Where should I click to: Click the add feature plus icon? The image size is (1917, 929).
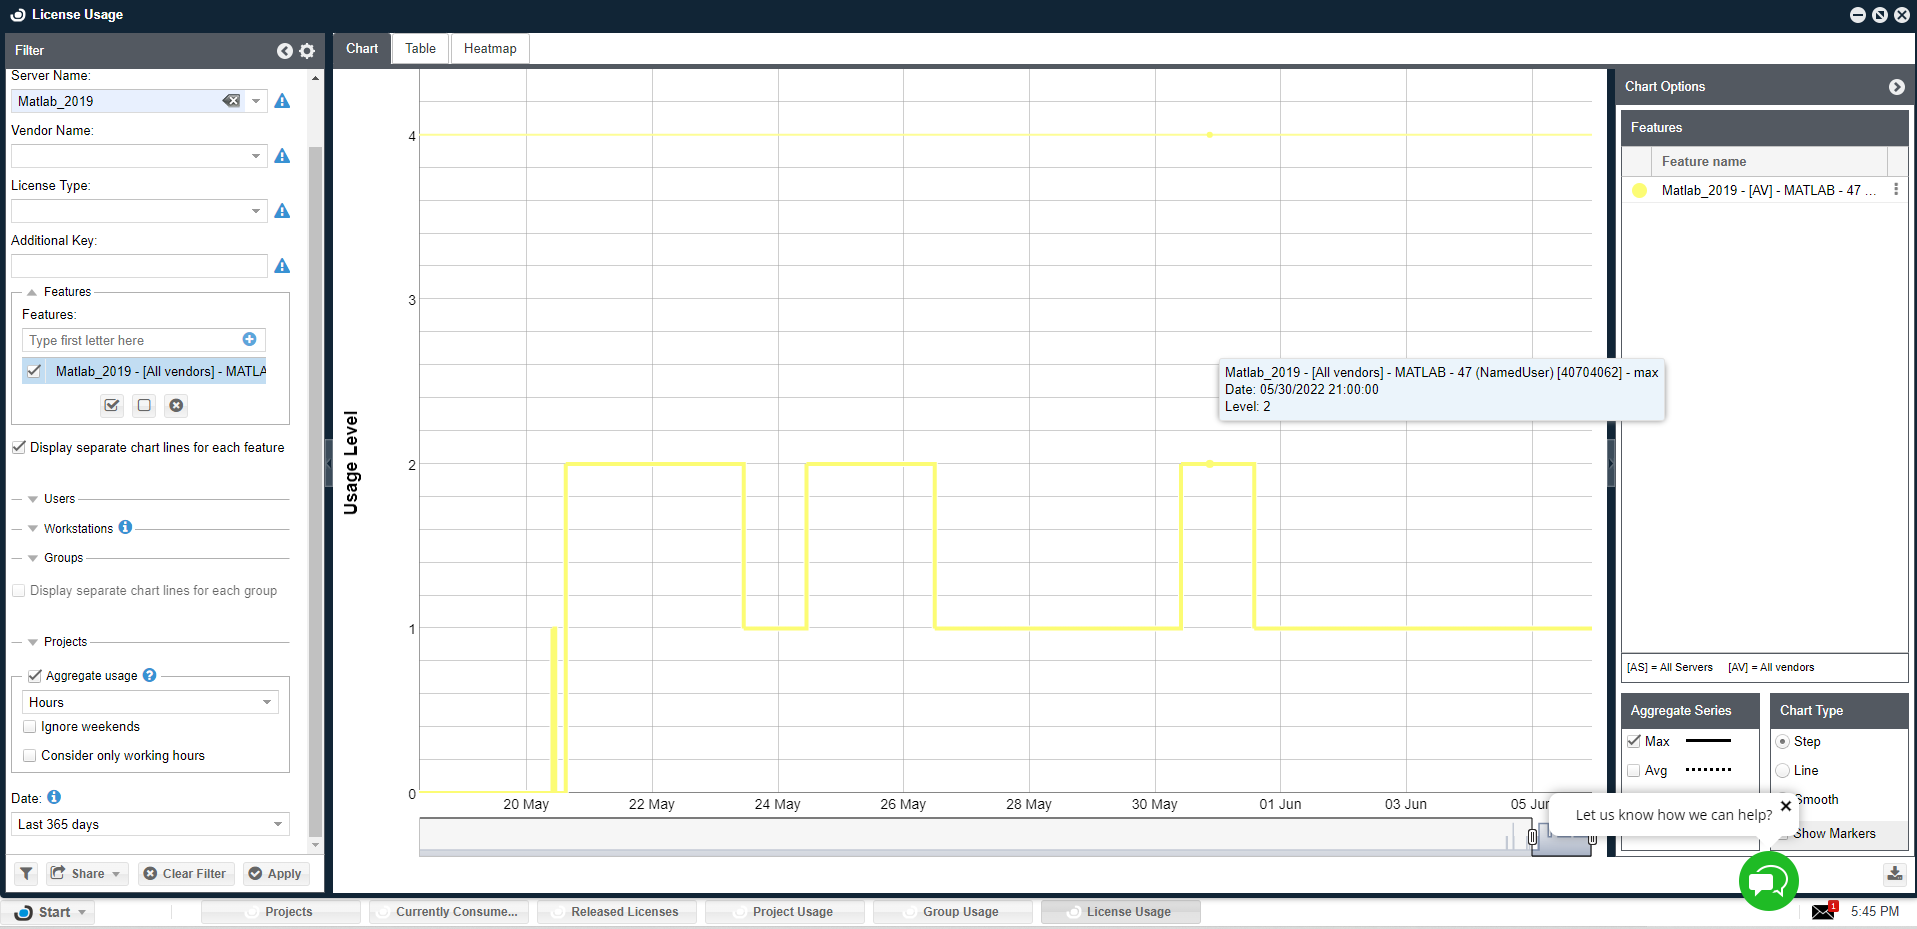coord(249,340)
